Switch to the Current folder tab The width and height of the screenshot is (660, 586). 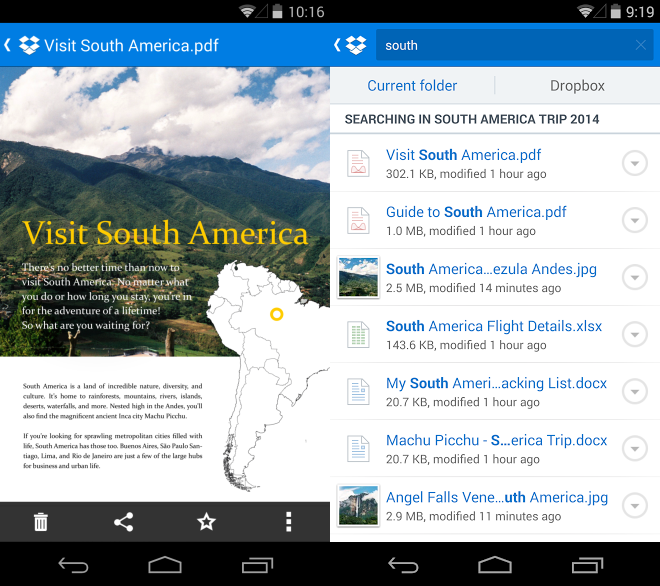(x=412, y=85)
